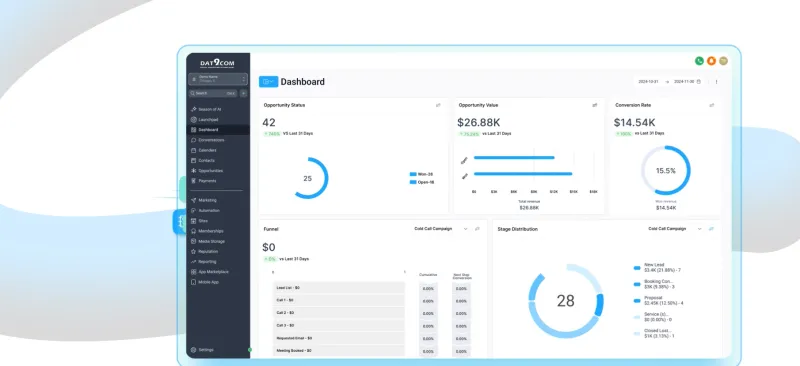Click the sidebar Search field
This screenshot has height=366, width=800.
(x=213, y=93)
